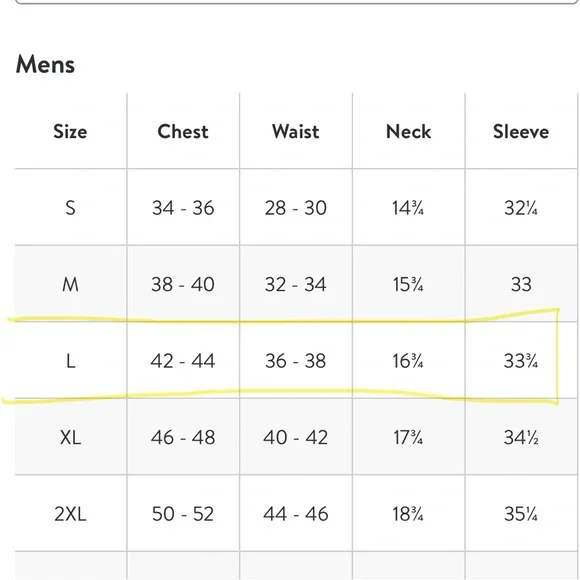Click the 46 - 48 chest cell
Viewport: 580px width, 580px height.
click(x=183, y=438)
